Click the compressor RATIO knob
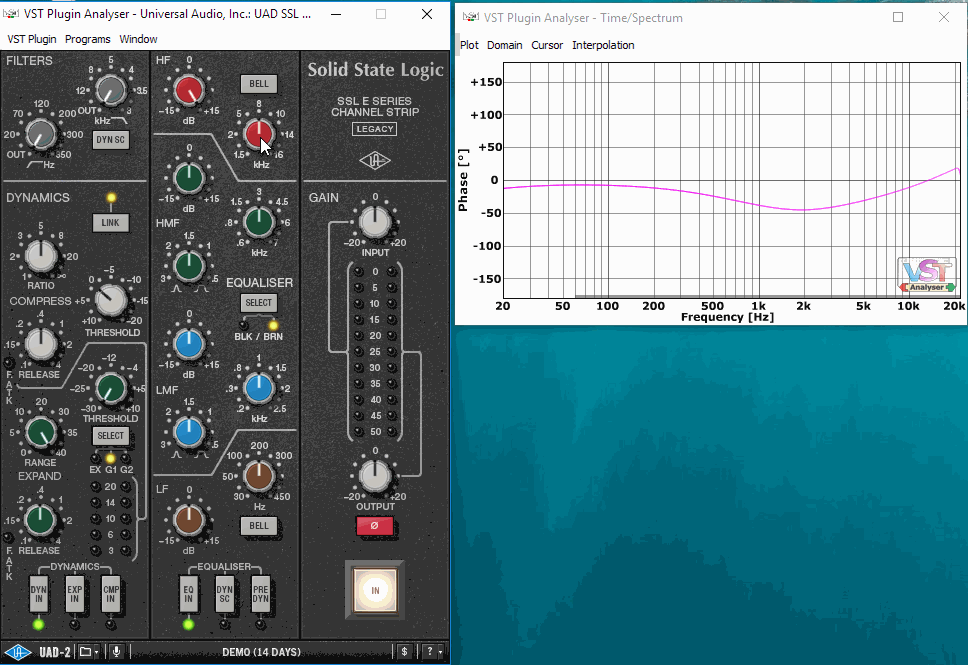 click(x=41, y=256)
